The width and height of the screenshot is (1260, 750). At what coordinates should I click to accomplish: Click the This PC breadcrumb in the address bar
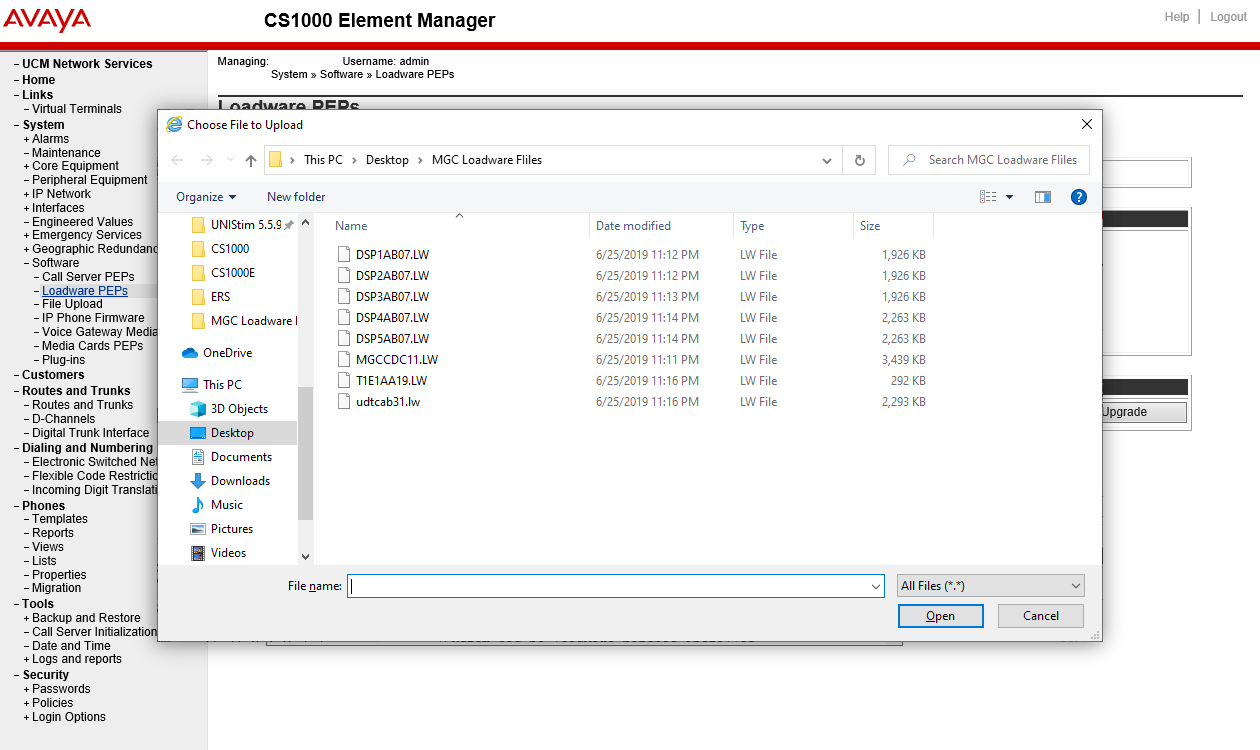click(323, 160)
